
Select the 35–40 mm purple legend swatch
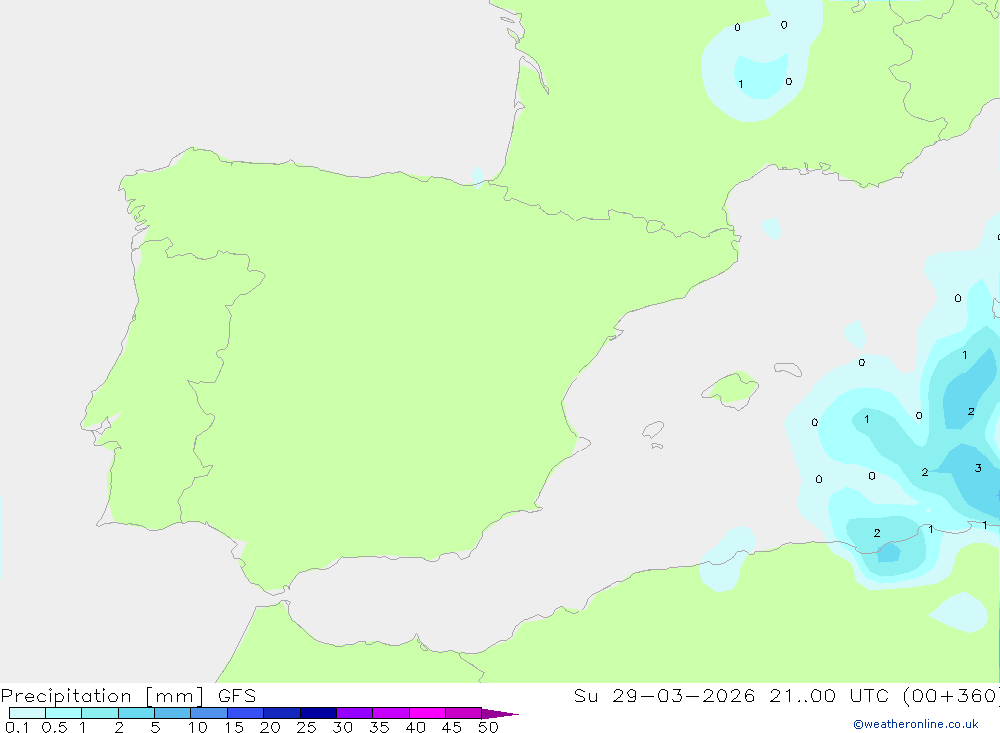[x=390, y=713]
